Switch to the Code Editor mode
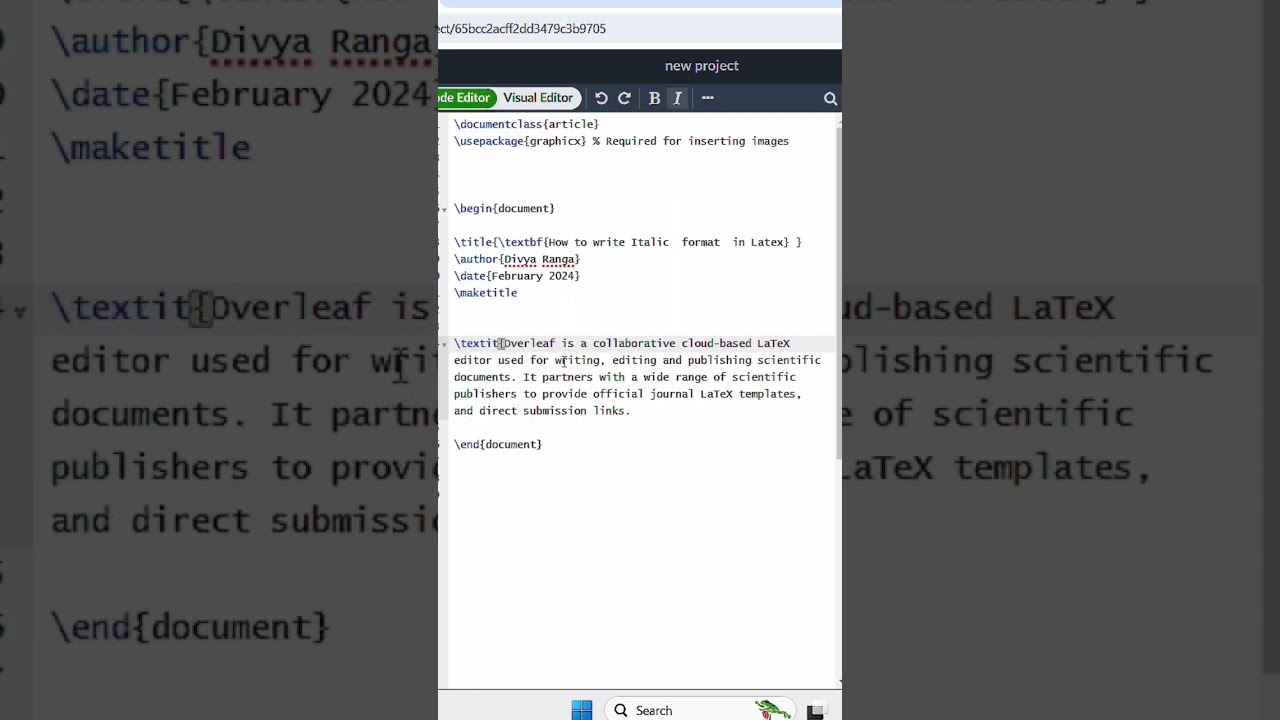The height and width of the screenshot is (720, 1280). click(465, 98)
